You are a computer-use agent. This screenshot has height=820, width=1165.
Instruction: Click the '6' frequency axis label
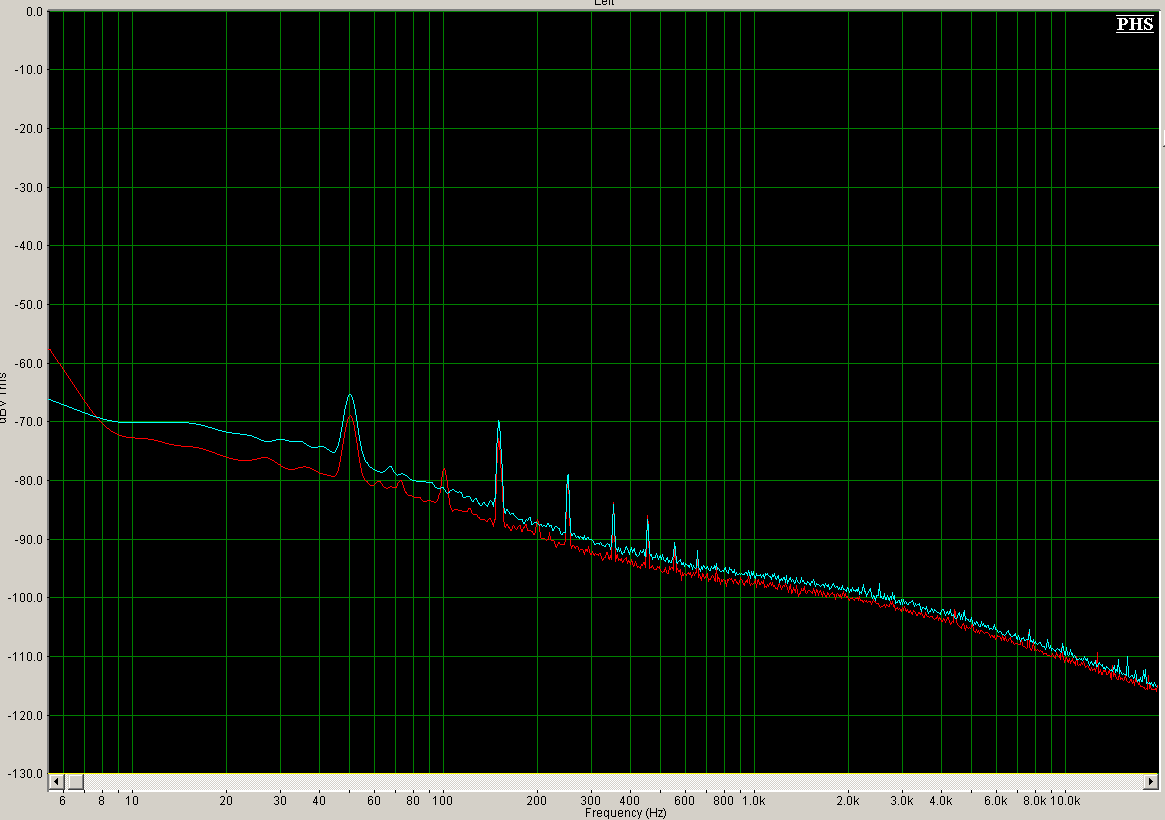pos(62,801)
